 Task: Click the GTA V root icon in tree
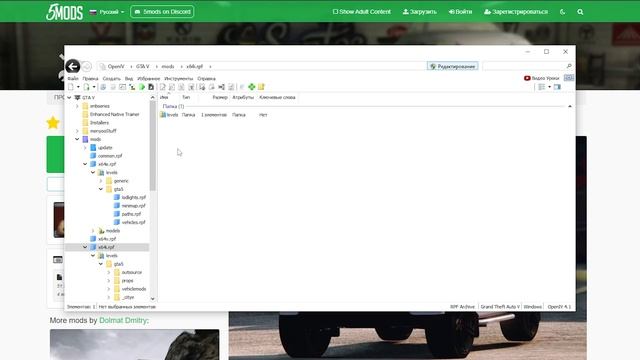pyautogui.click(x=77, y=98)
